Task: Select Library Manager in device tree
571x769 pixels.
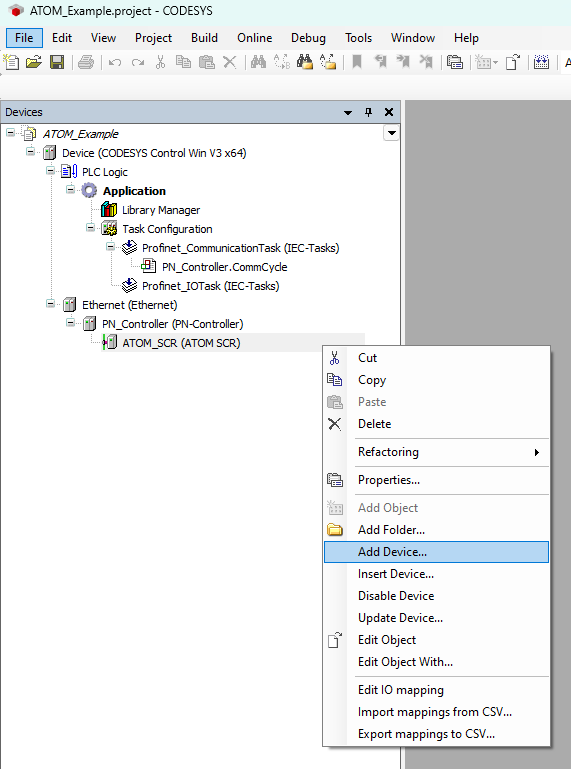Action: [x=161, y=210]
